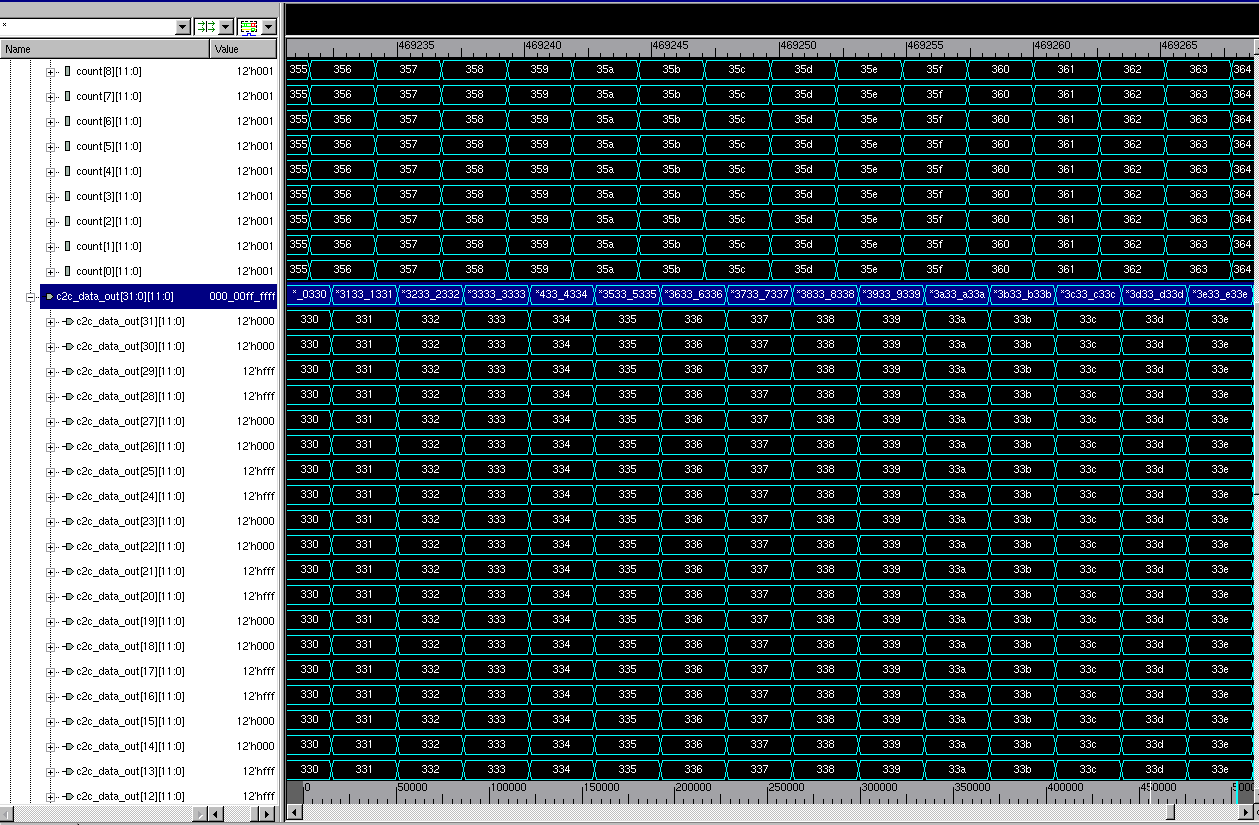This screenshot has width=1259, height=825.
Task: Click the icon beside selected c2c_data_out[31:0][11:0] bus
Action: (50, 296)
